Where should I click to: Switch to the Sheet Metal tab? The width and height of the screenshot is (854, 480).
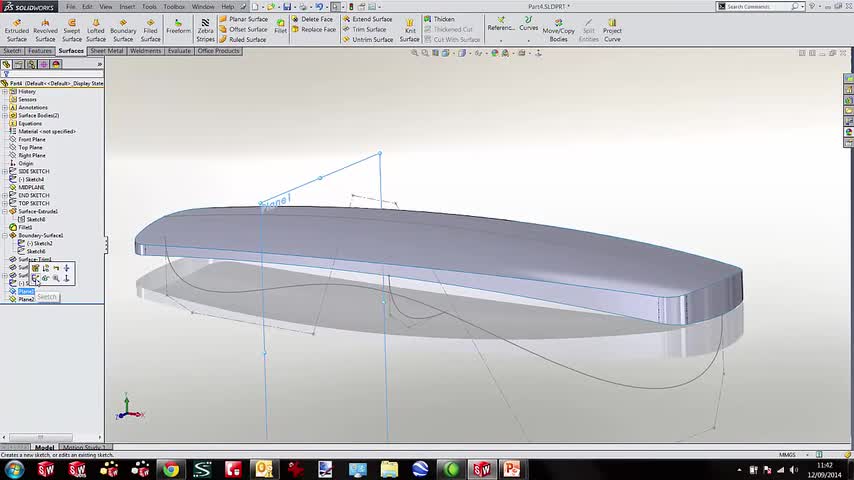(106, 50)
